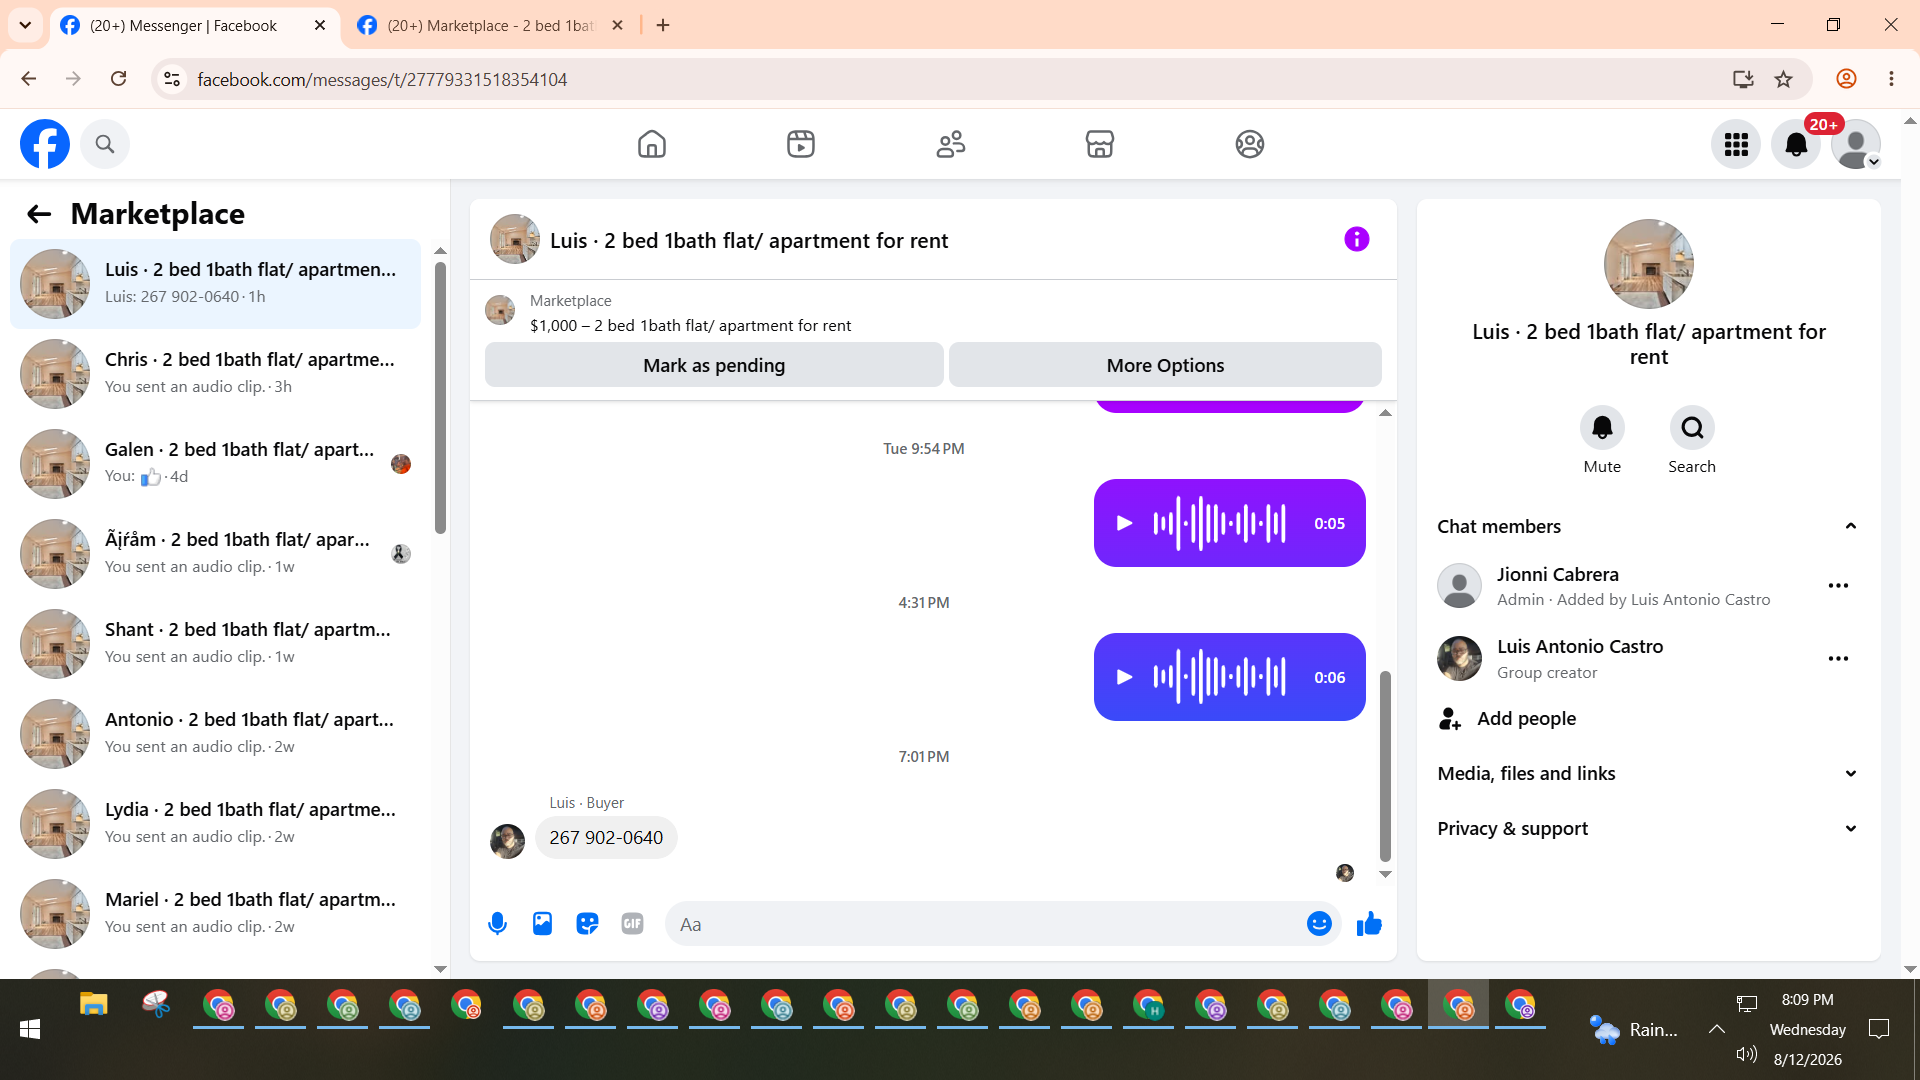The width and height of the screenshot is (1920, 1080).
Task: Expand Media, files and links
Action: (x=1648, y=774)
